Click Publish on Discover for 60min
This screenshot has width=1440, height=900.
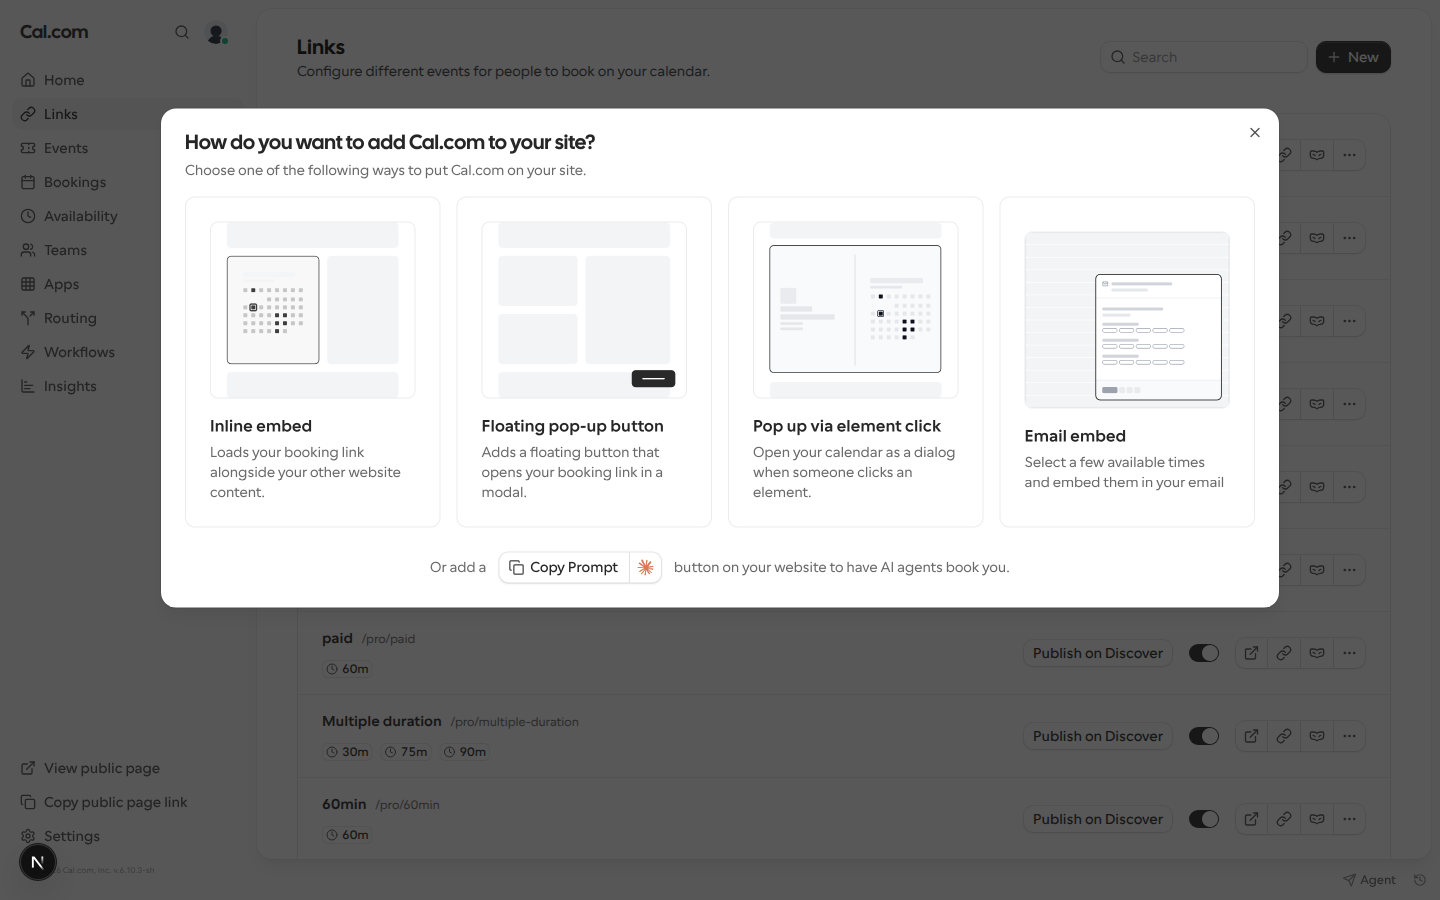(x=1097, y=819)
